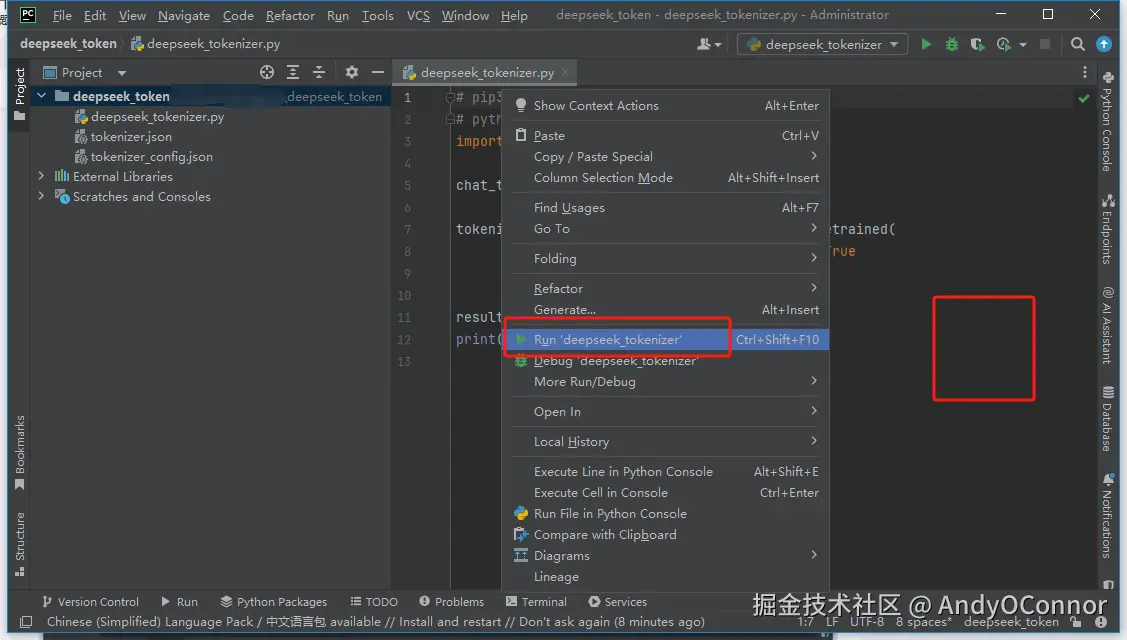Click the deepseek_token breadcrumb in navigation bar
1127x640 pixels.
pos(68,44)
